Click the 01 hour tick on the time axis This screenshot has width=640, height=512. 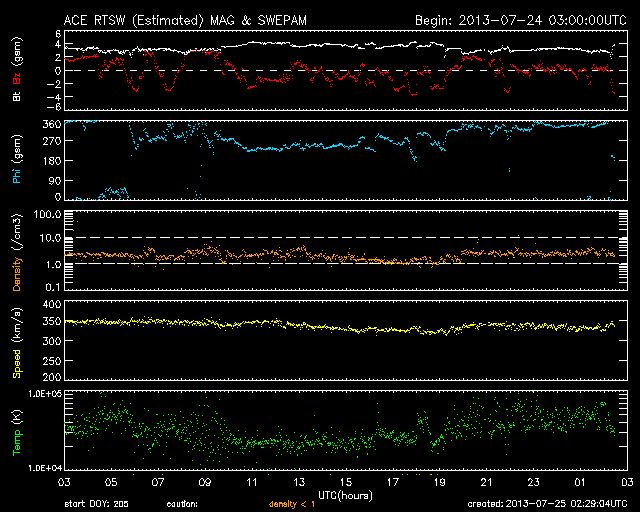[579, 481]
